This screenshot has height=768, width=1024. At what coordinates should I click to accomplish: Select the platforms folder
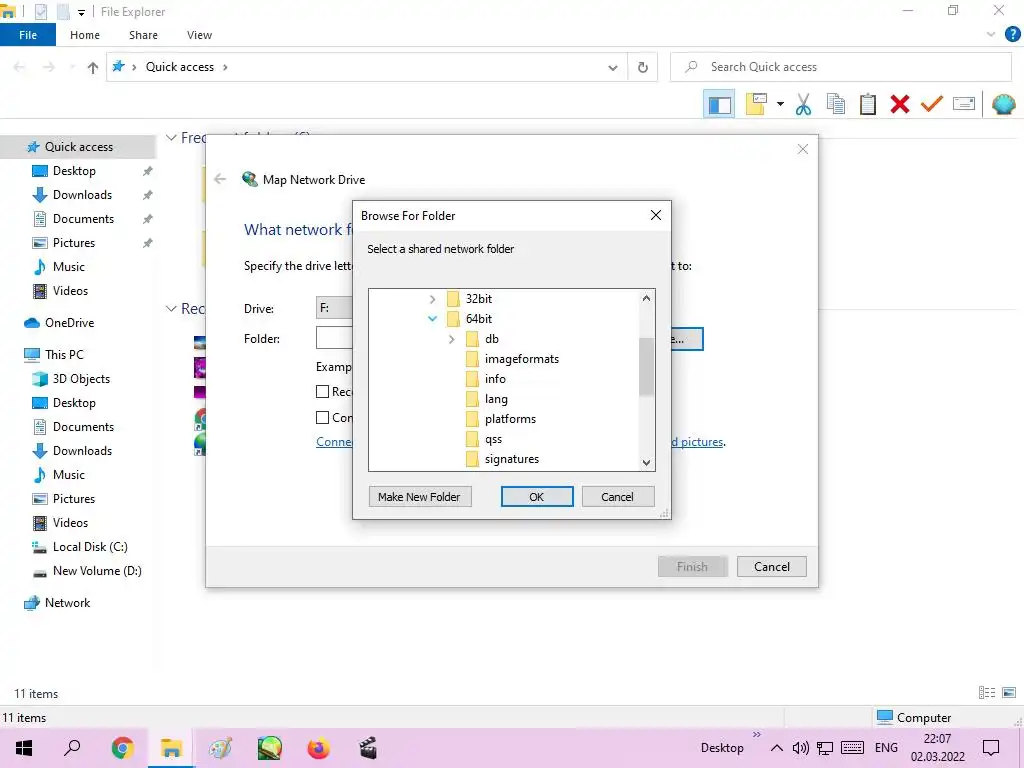pyautogui.click(x=501, y=419)
